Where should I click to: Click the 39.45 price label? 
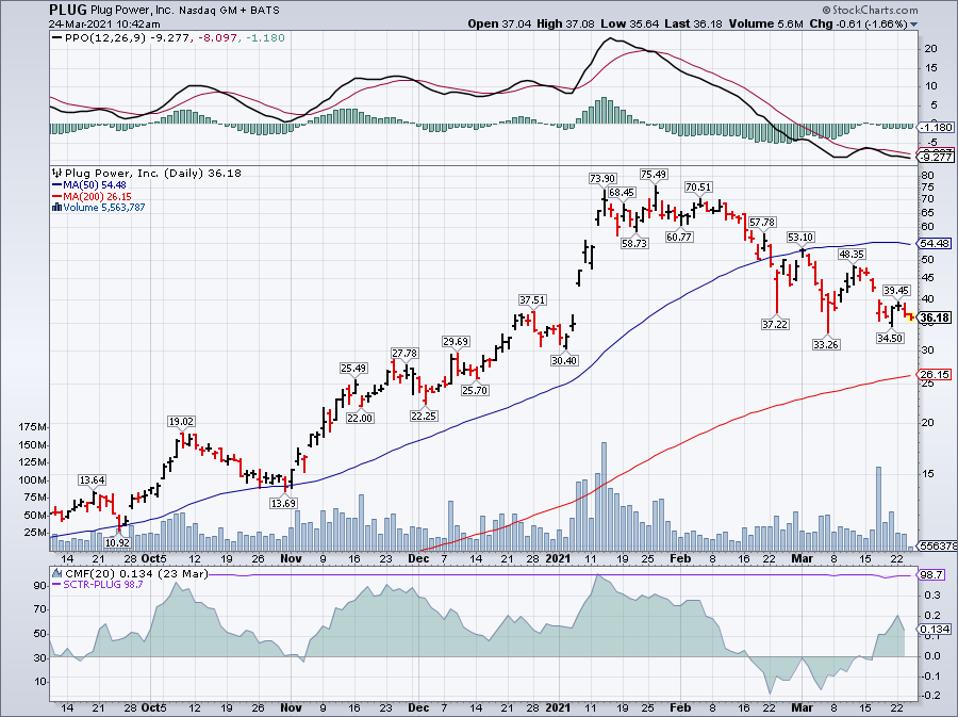click(896, 291)
